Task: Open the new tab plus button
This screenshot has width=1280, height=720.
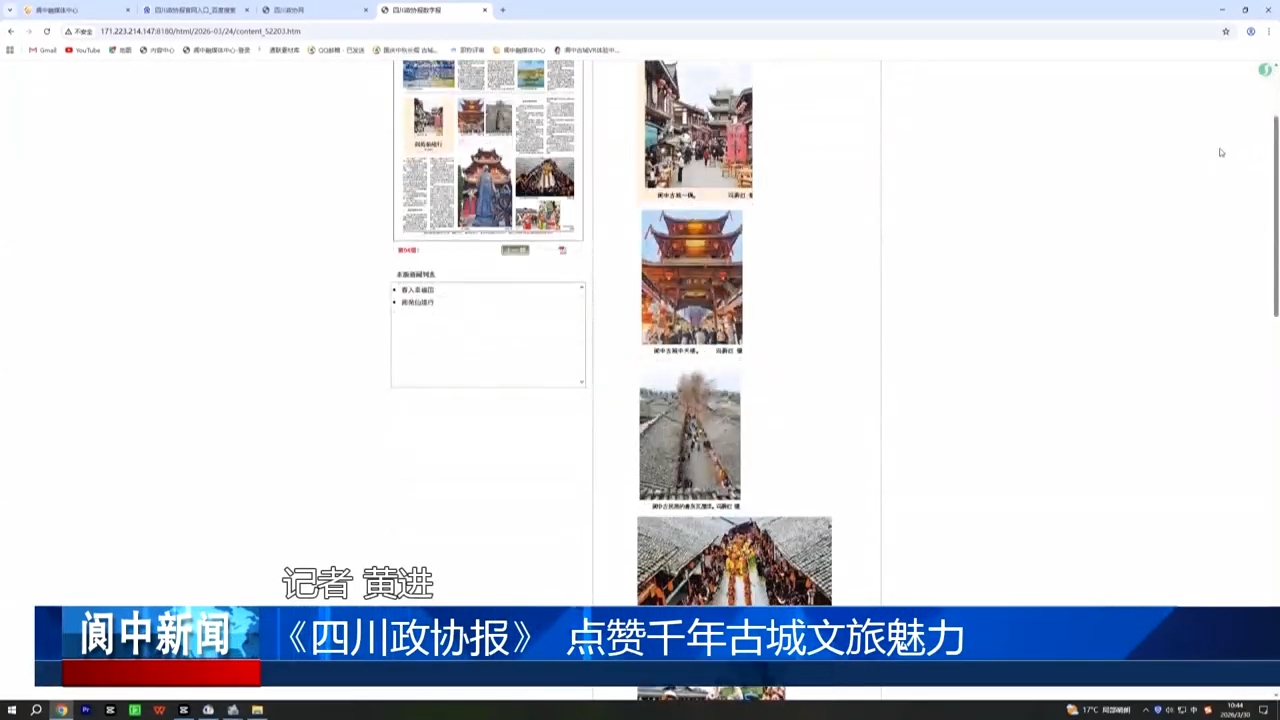Action: (502, 10)
